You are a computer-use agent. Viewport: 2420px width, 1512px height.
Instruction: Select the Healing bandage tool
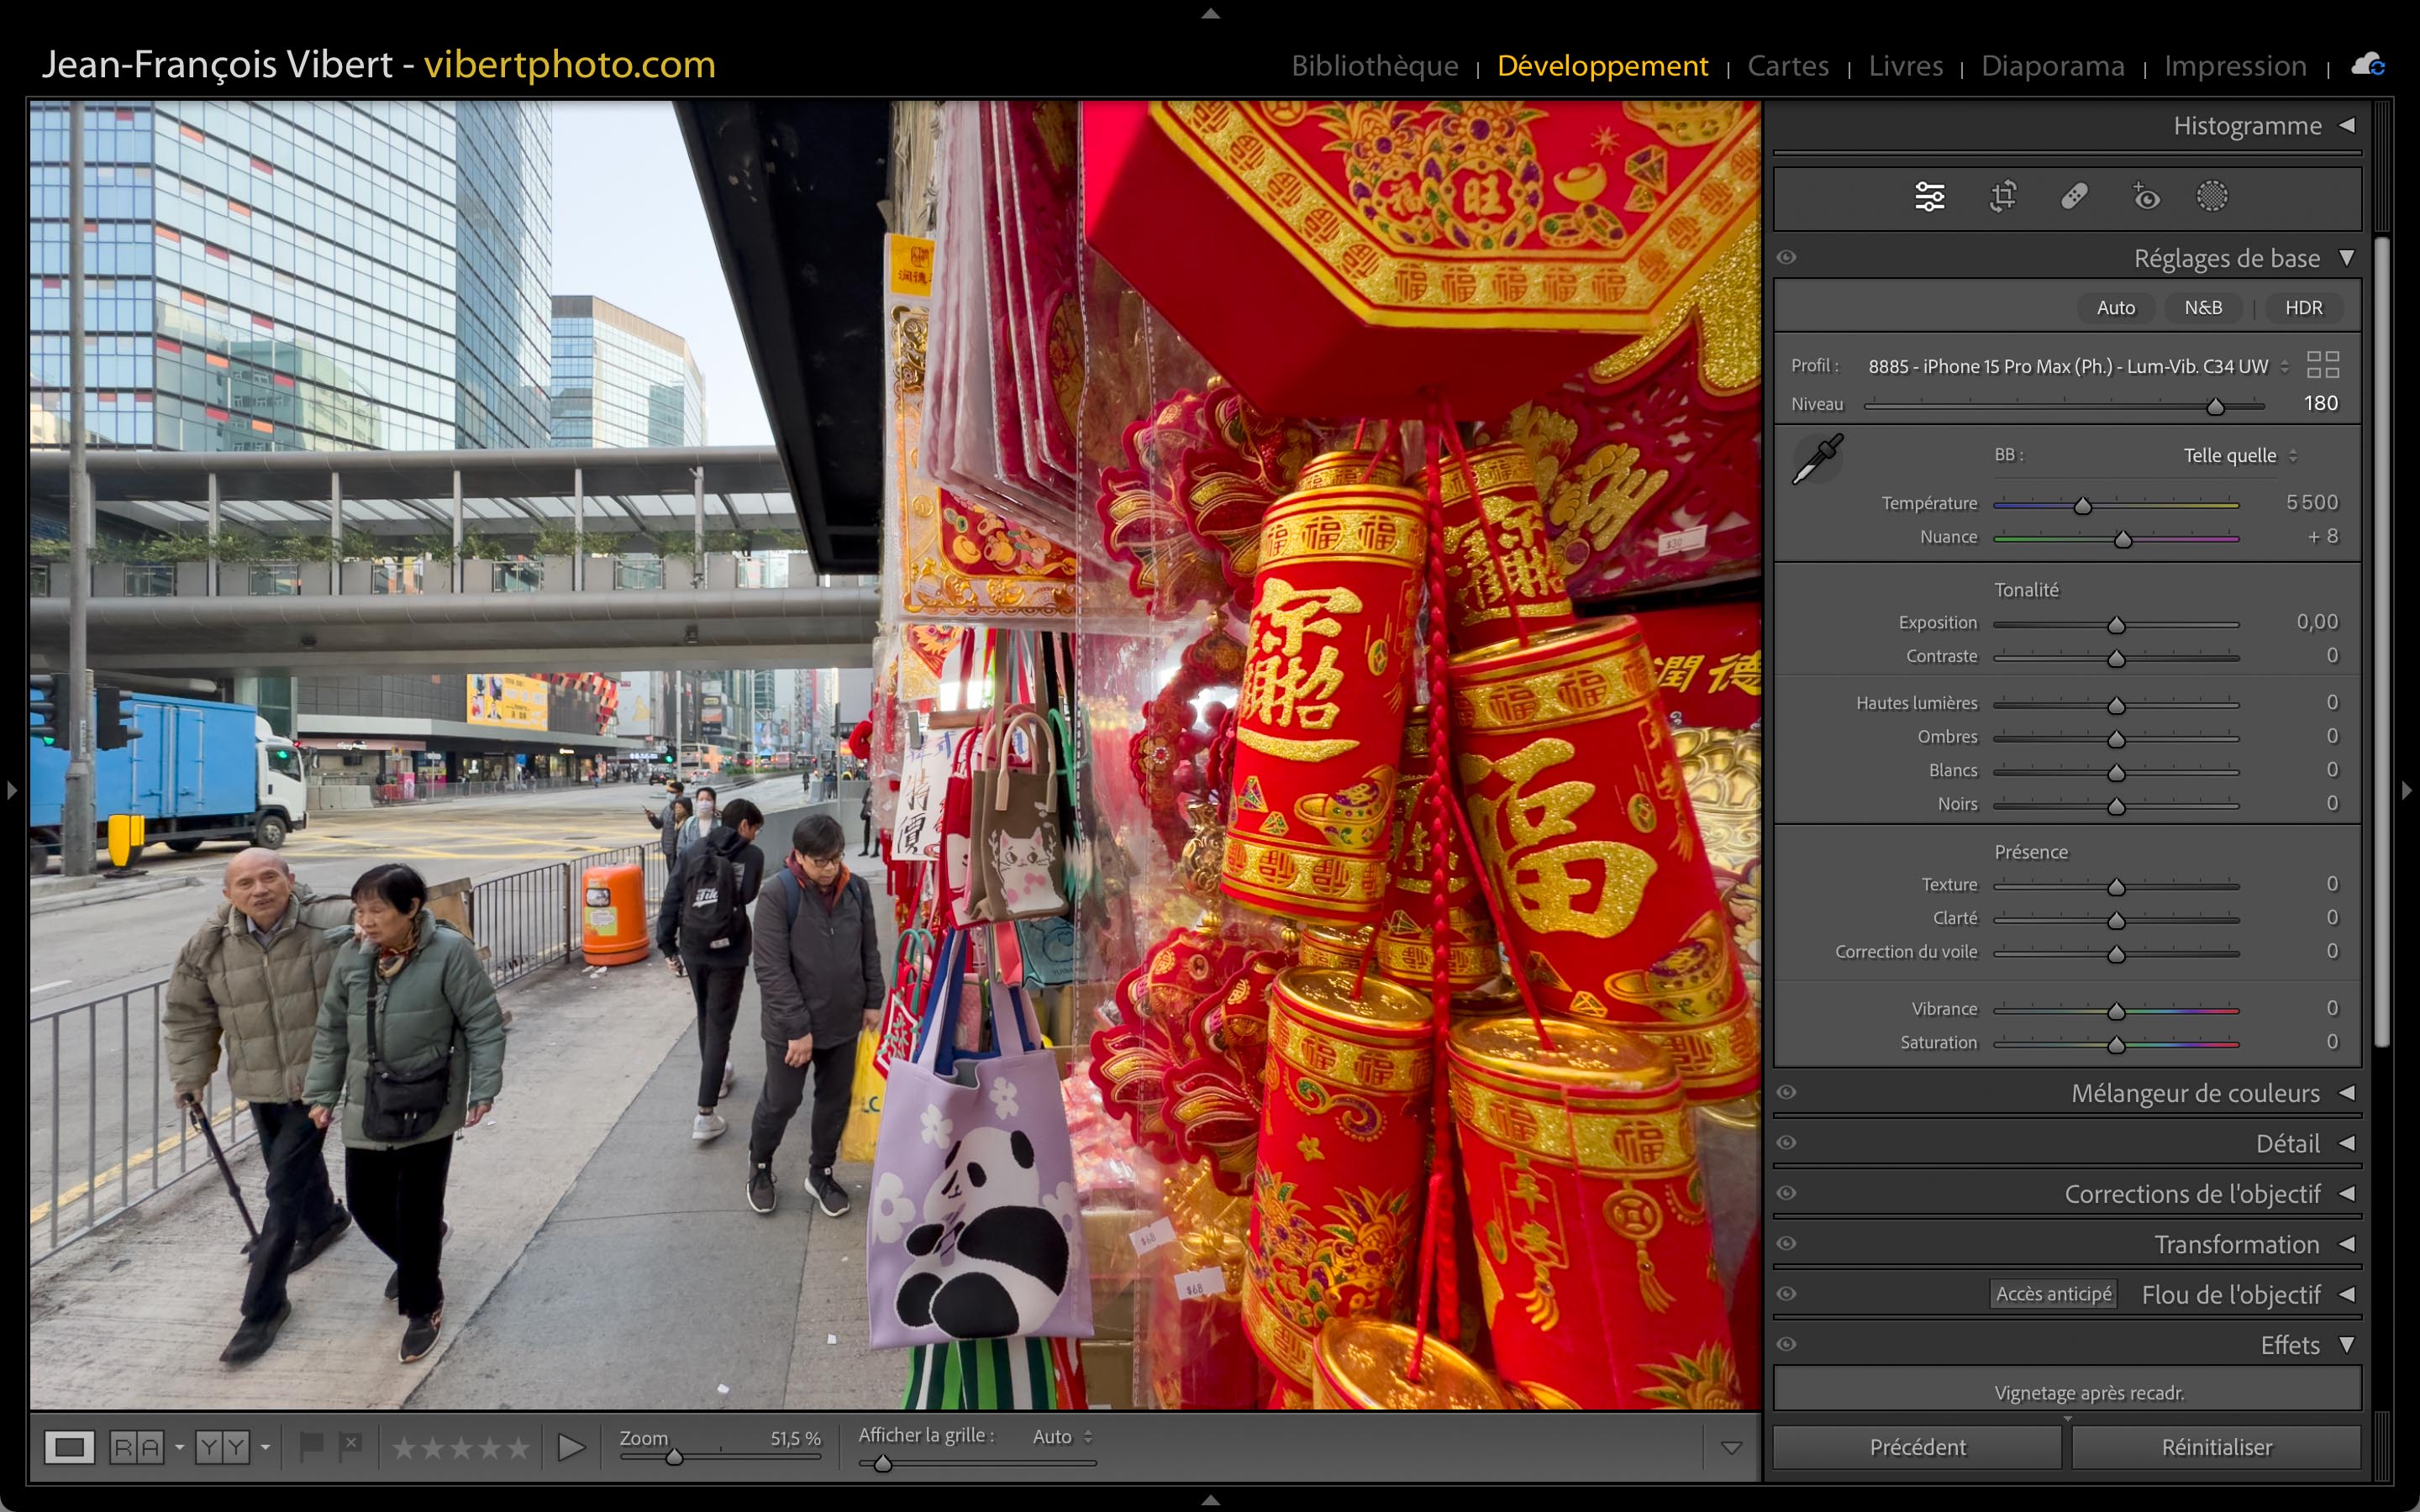pos(2074,197)
